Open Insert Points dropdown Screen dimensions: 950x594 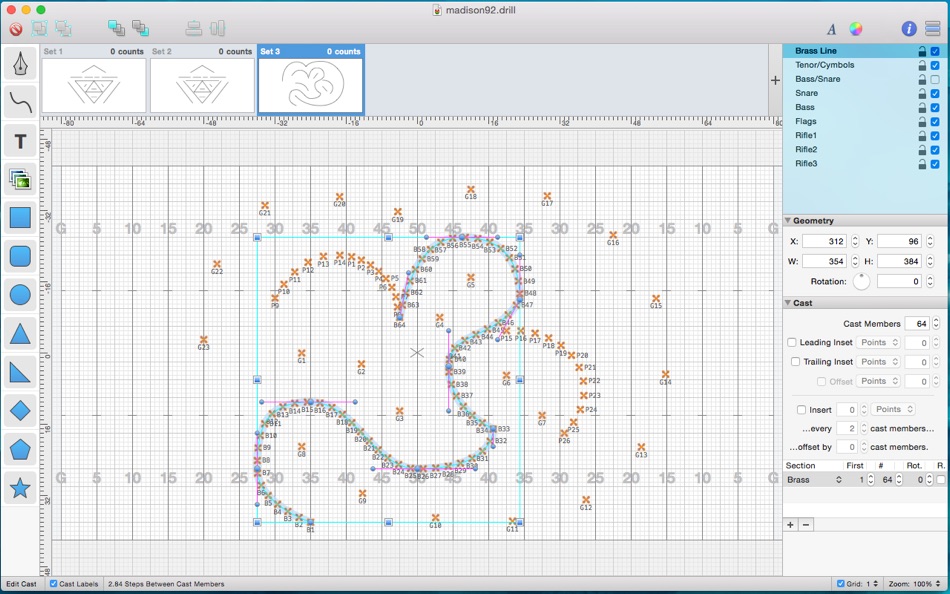coord(892,409)
